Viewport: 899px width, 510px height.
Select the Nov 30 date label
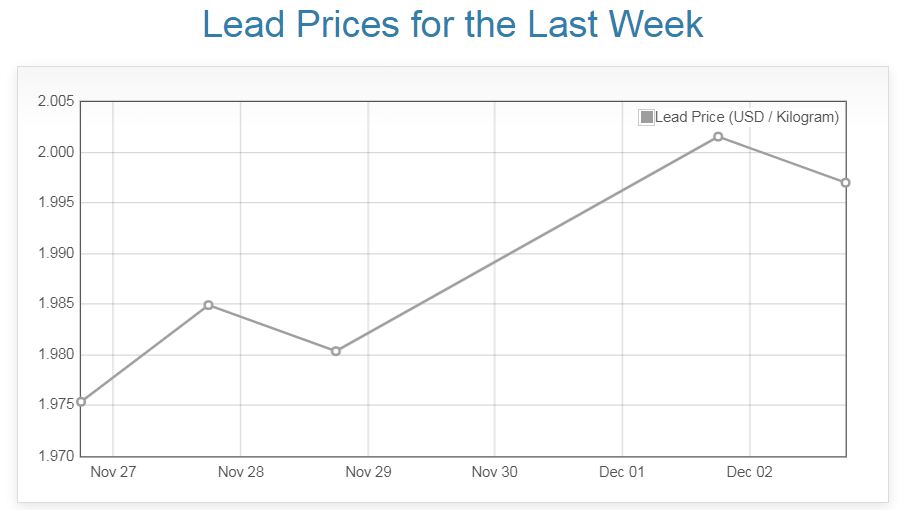495,473
